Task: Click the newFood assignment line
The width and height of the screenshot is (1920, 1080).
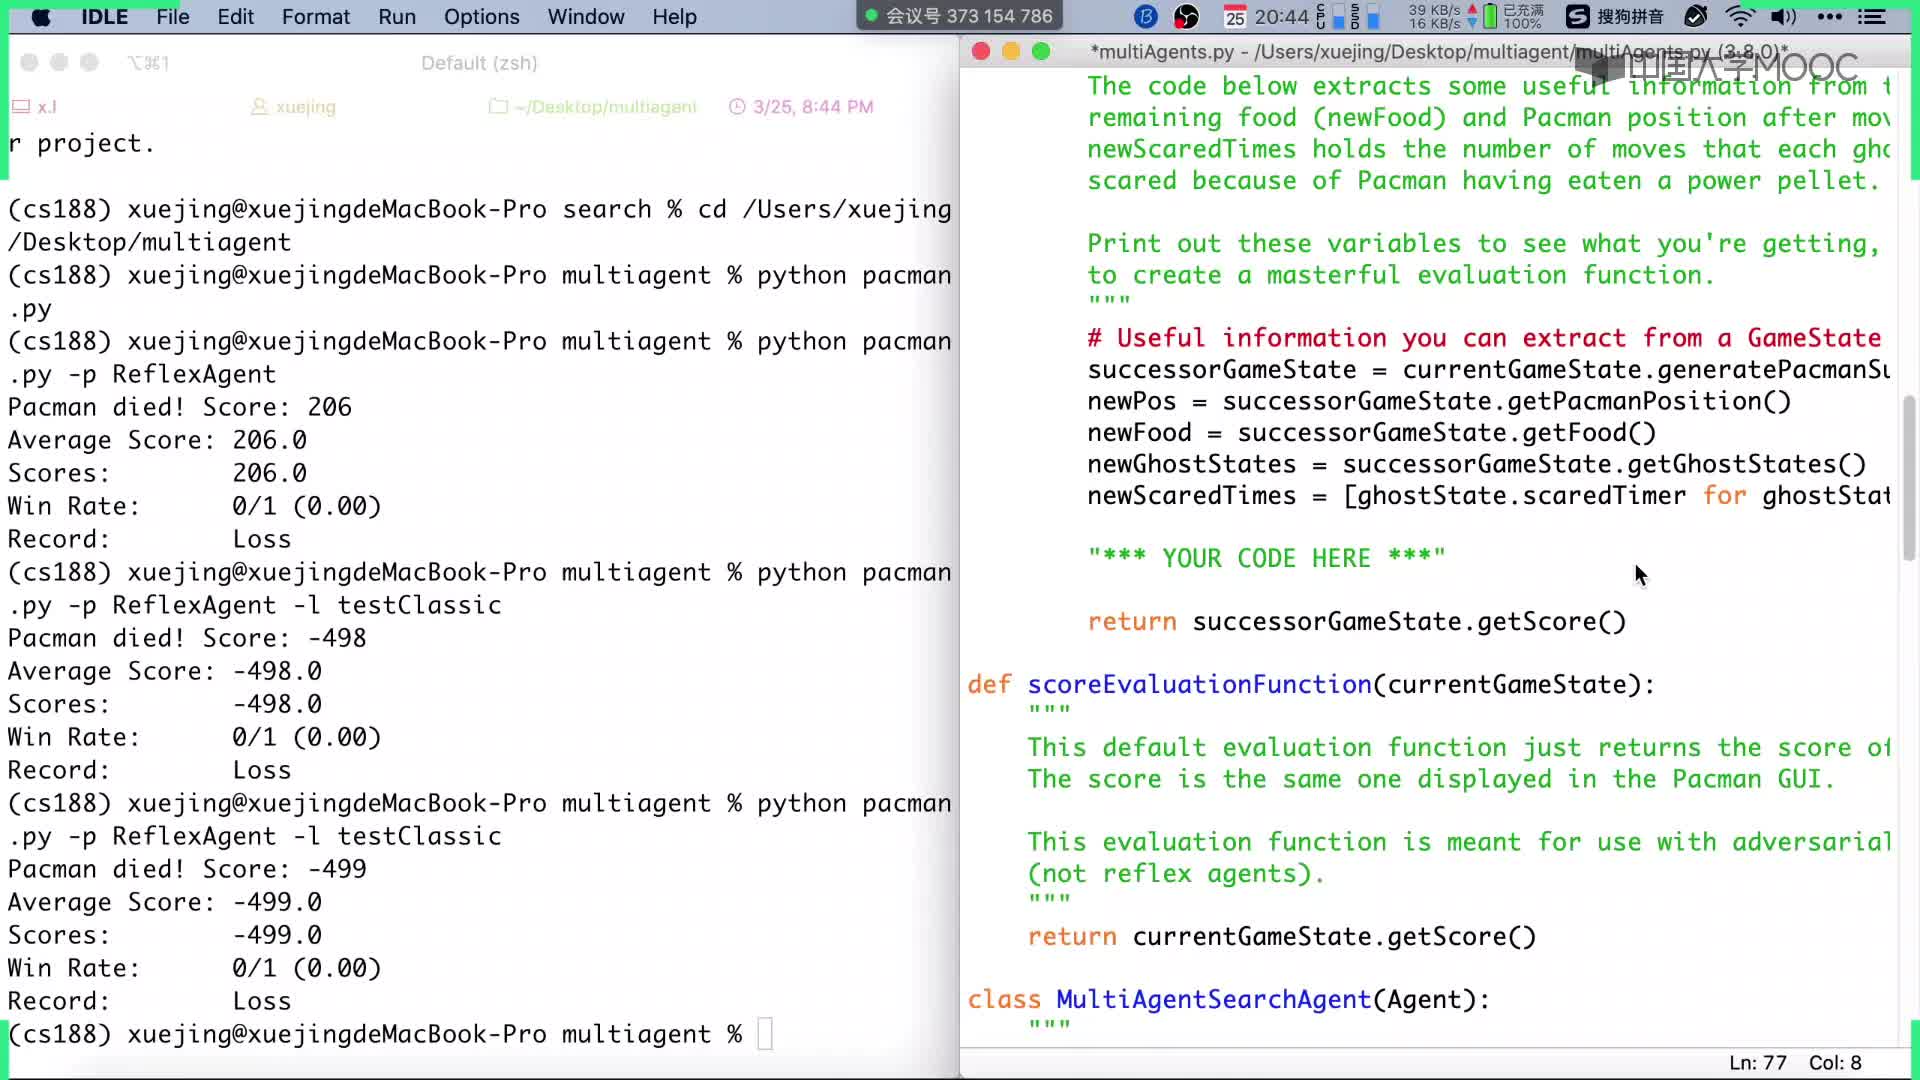Action: [x=1372, y=432]
